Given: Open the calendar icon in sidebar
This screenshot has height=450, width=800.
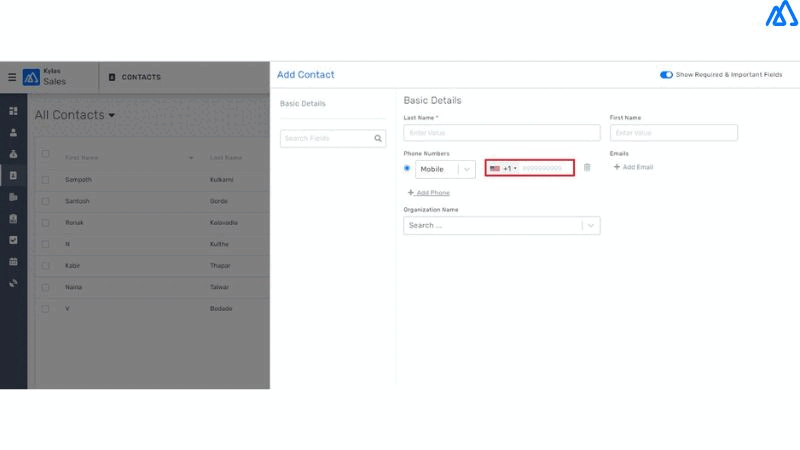Looking at the screenshot, I should (x=13, y=262).
